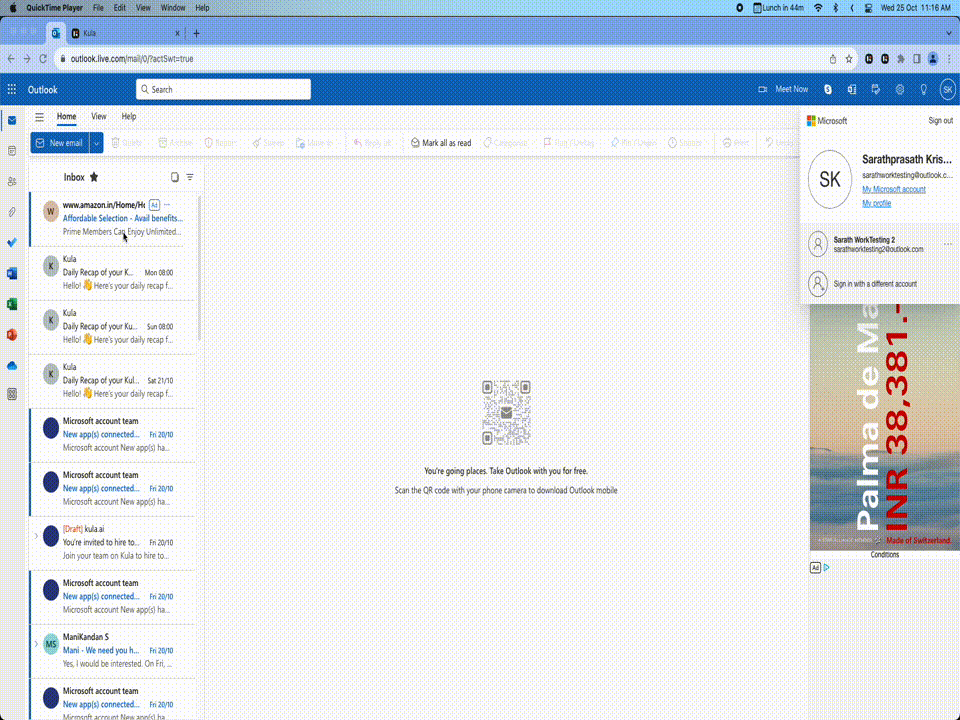
Task: Go back in the browser
Action: click(11, 59)
